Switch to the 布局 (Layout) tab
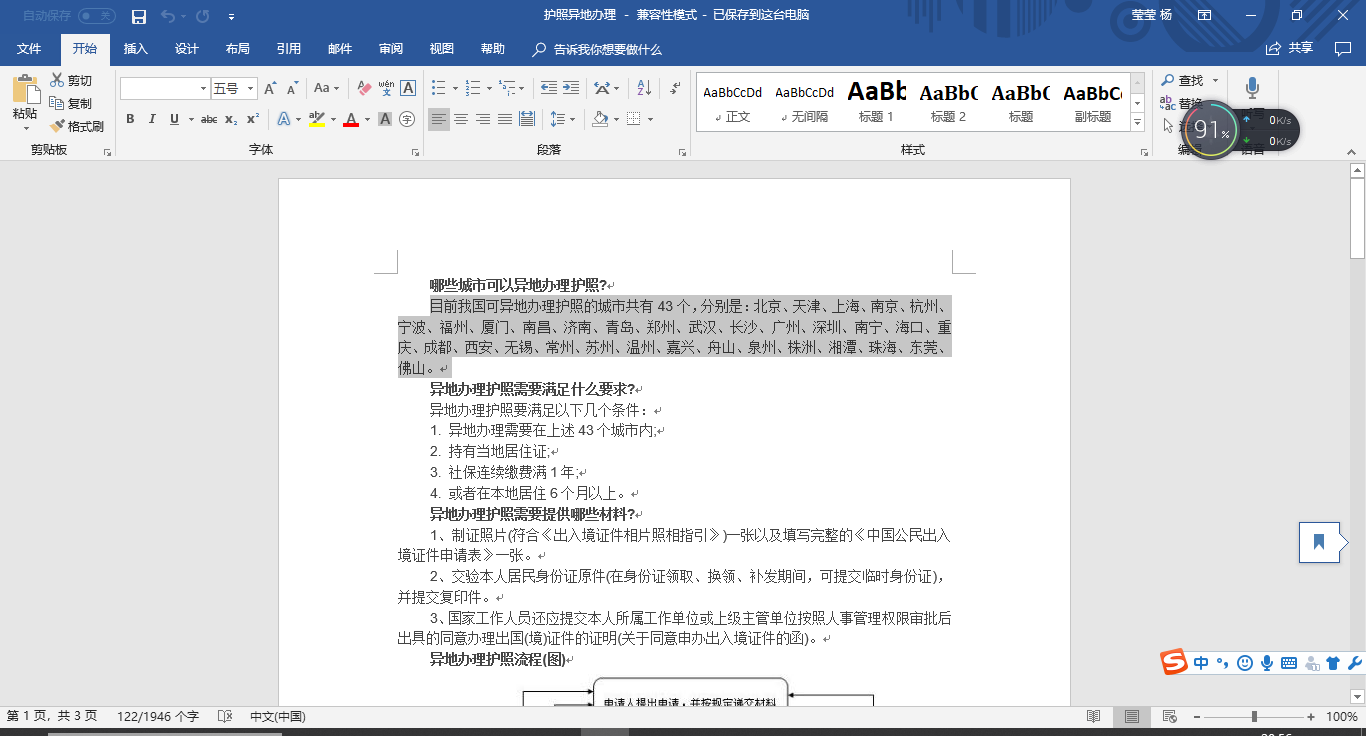Screen dimensions: 1366x736 (x=237, y=49)
